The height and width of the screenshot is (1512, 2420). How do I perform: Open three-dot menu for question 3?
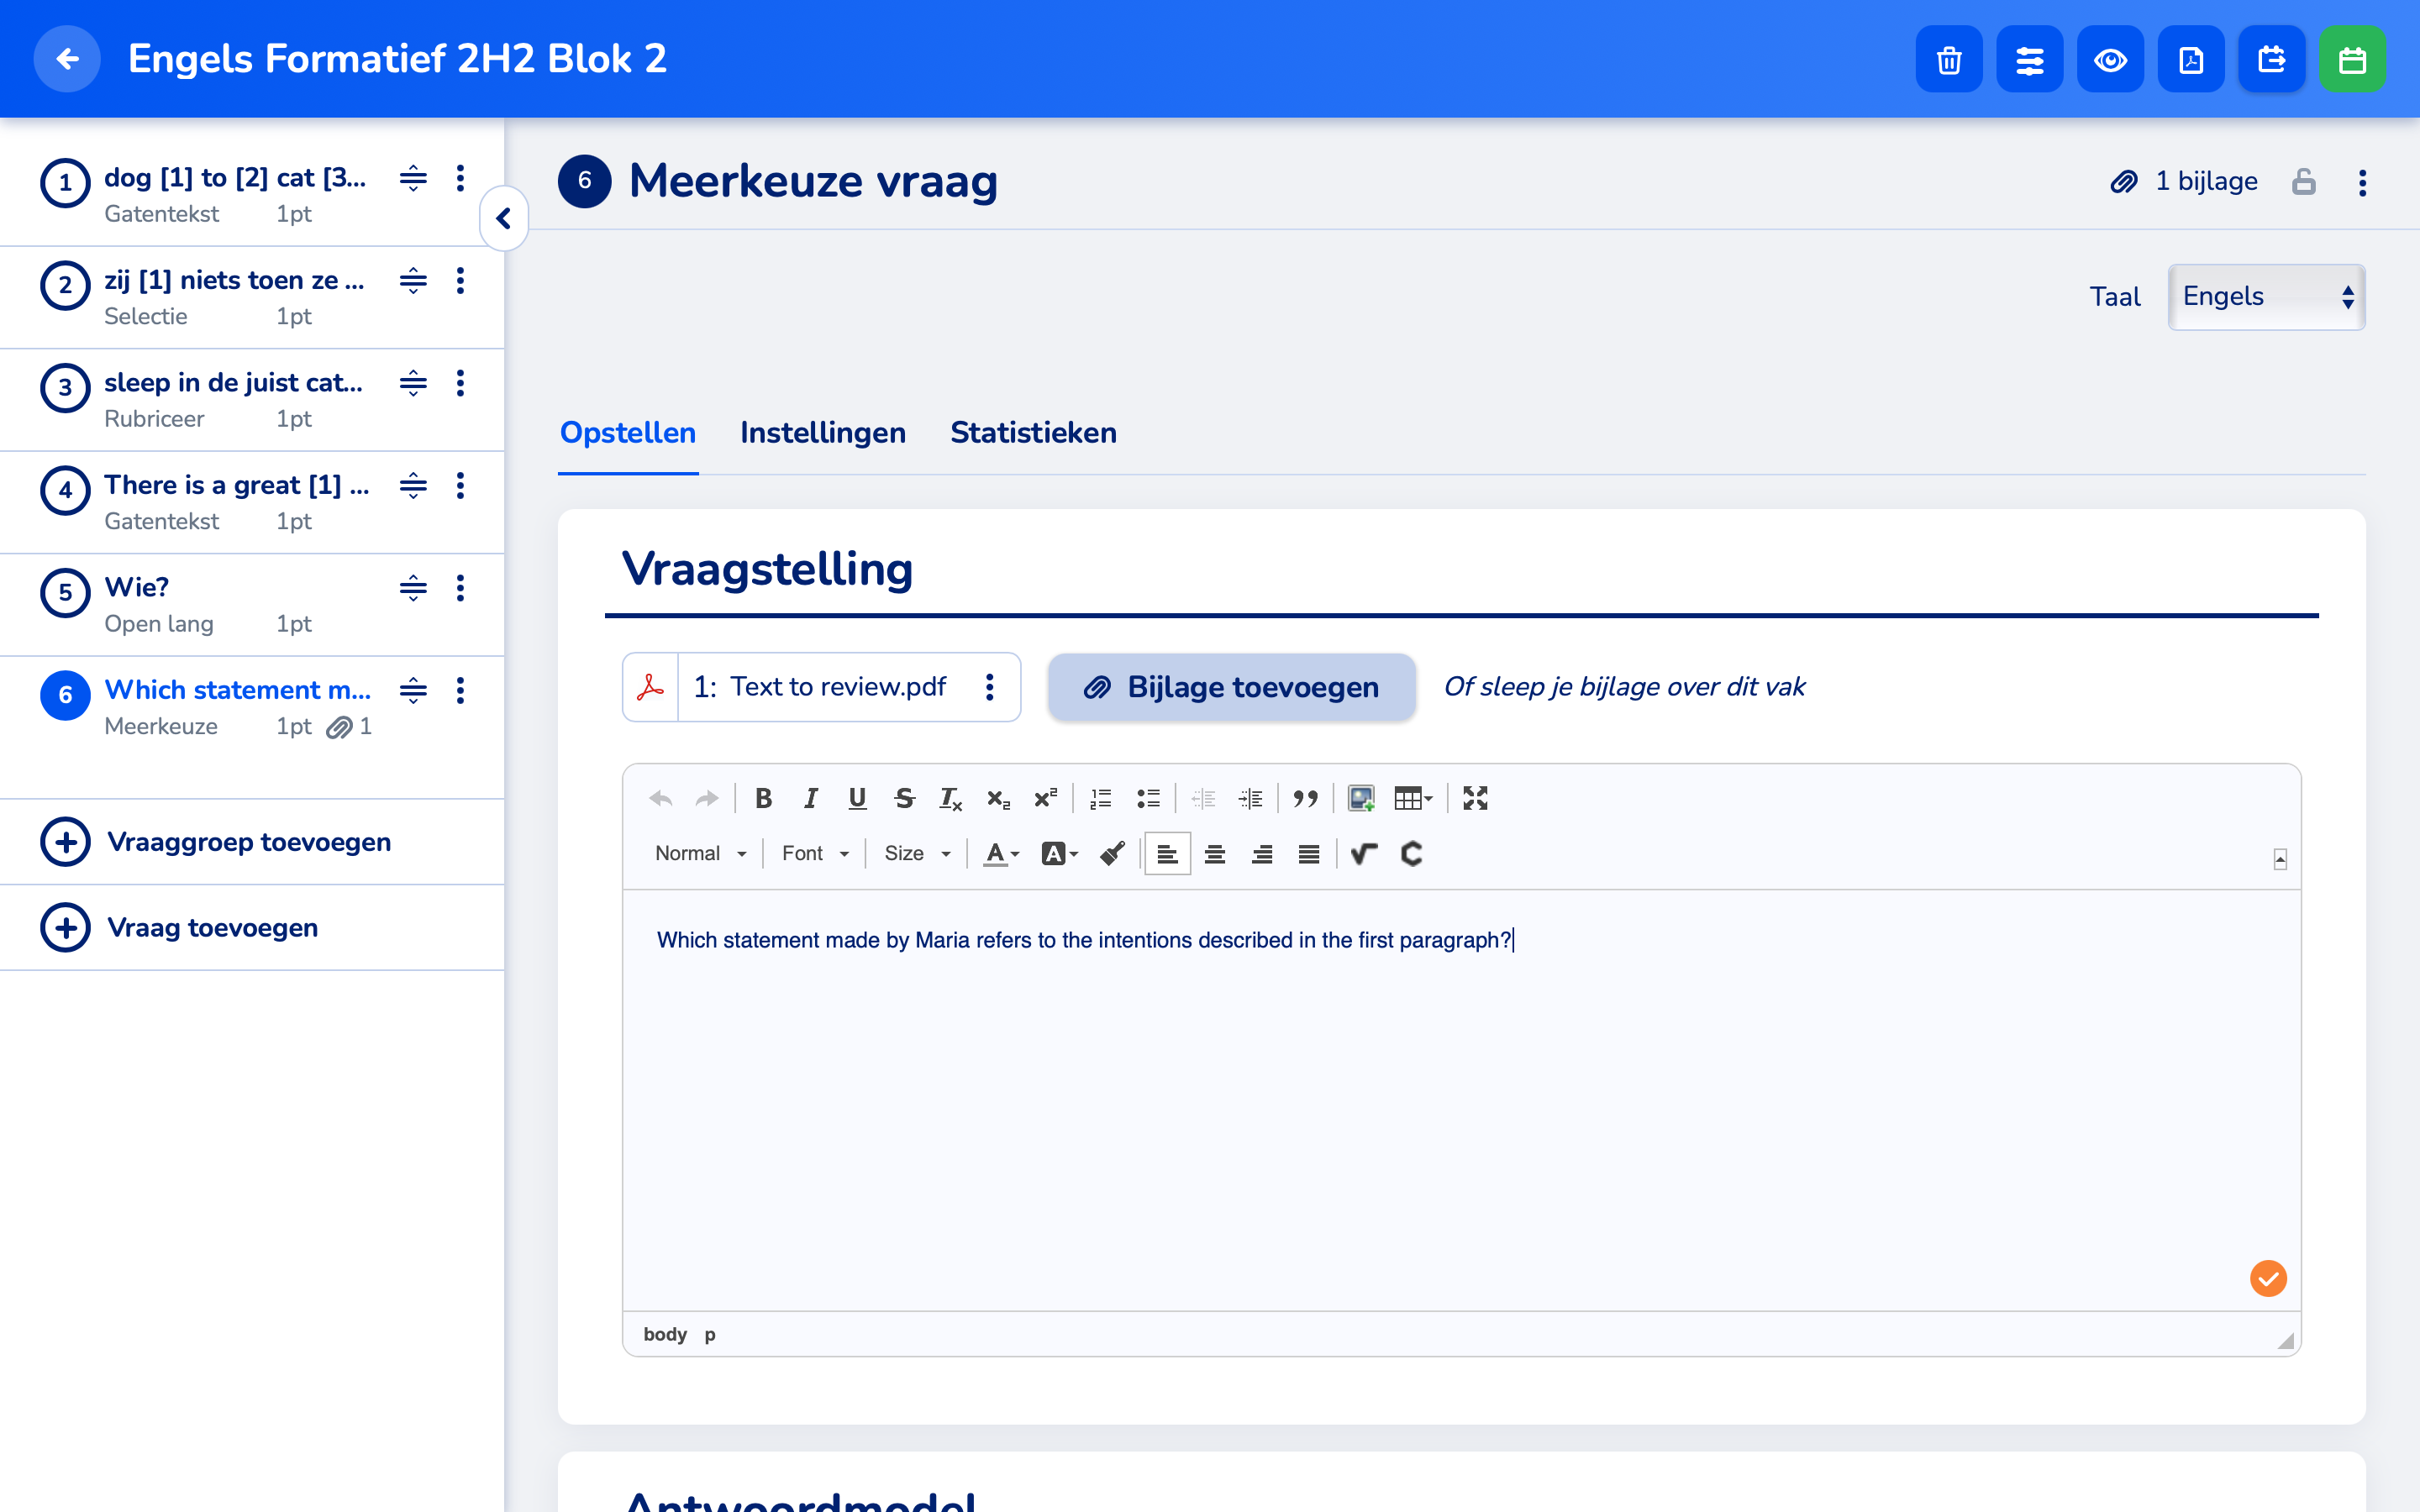(x=461, y=383)
